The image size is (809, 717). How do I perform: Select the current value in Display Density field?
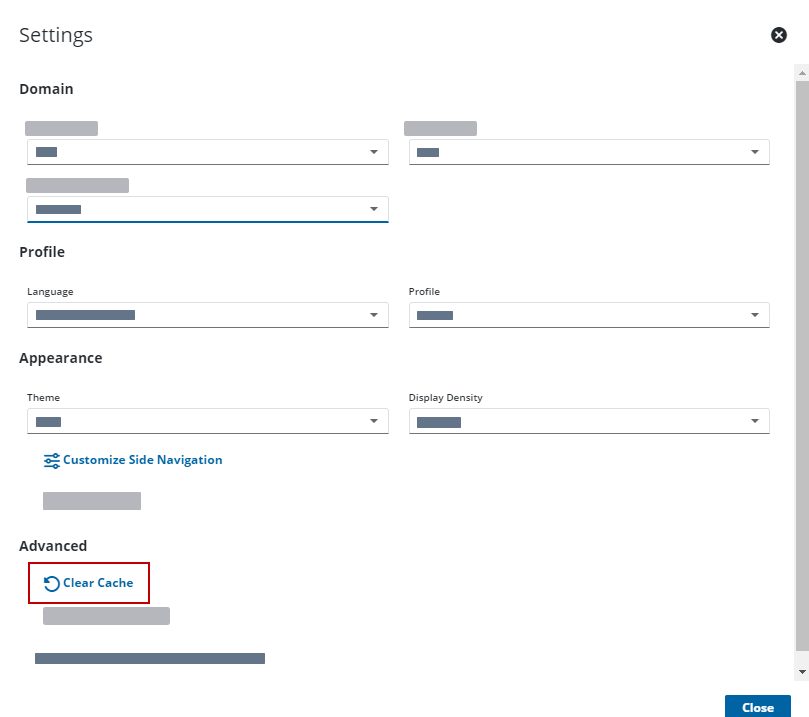[x=438, y=422]
